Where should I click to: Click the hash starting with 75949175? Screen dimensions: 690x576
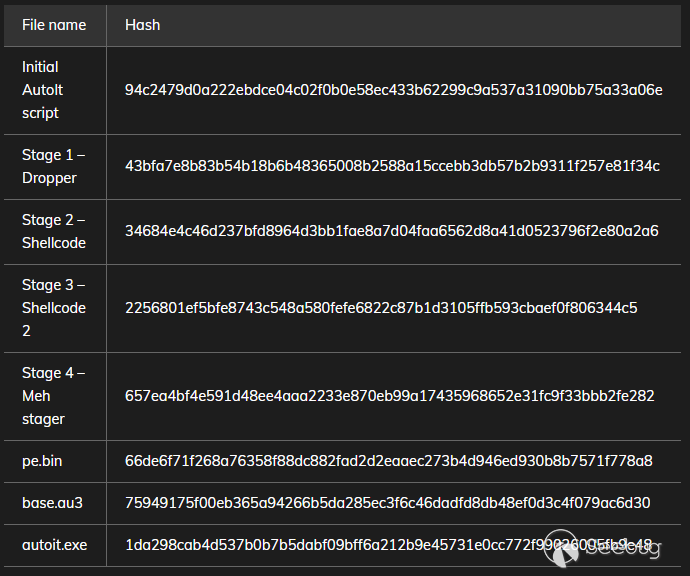tap(387, 503)
